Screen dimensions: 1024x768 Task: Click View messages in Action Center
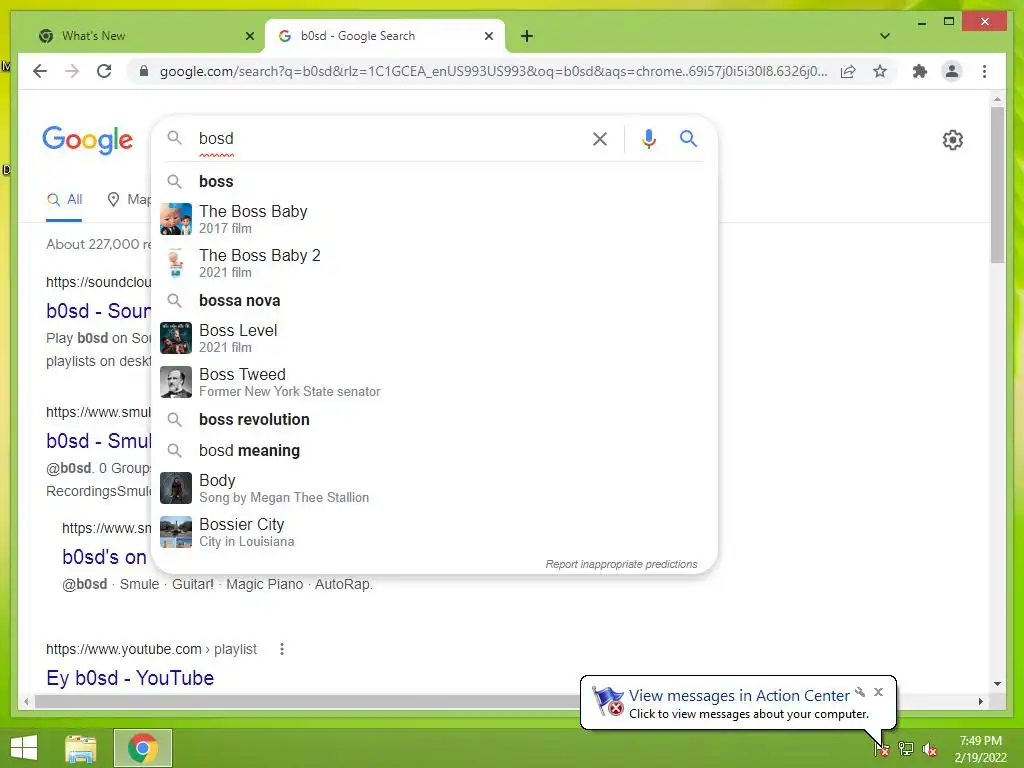[x=739, y=696]
